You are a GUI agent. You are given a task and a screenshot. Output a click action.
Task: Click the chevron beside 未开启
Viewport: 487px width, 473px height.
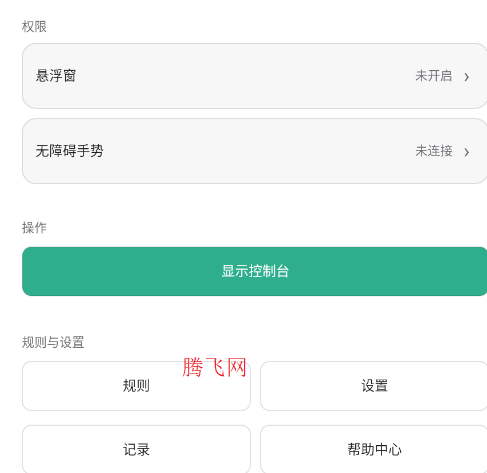coord(467,77)
